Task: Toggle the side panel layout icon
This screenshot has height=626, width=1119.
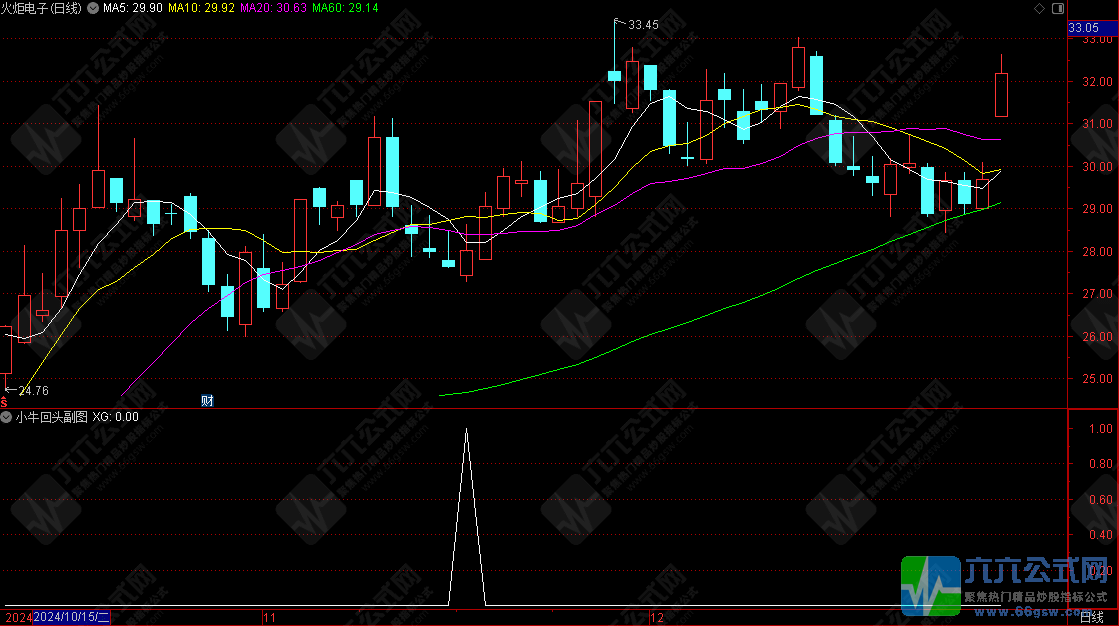Action: pos(1055,8)
